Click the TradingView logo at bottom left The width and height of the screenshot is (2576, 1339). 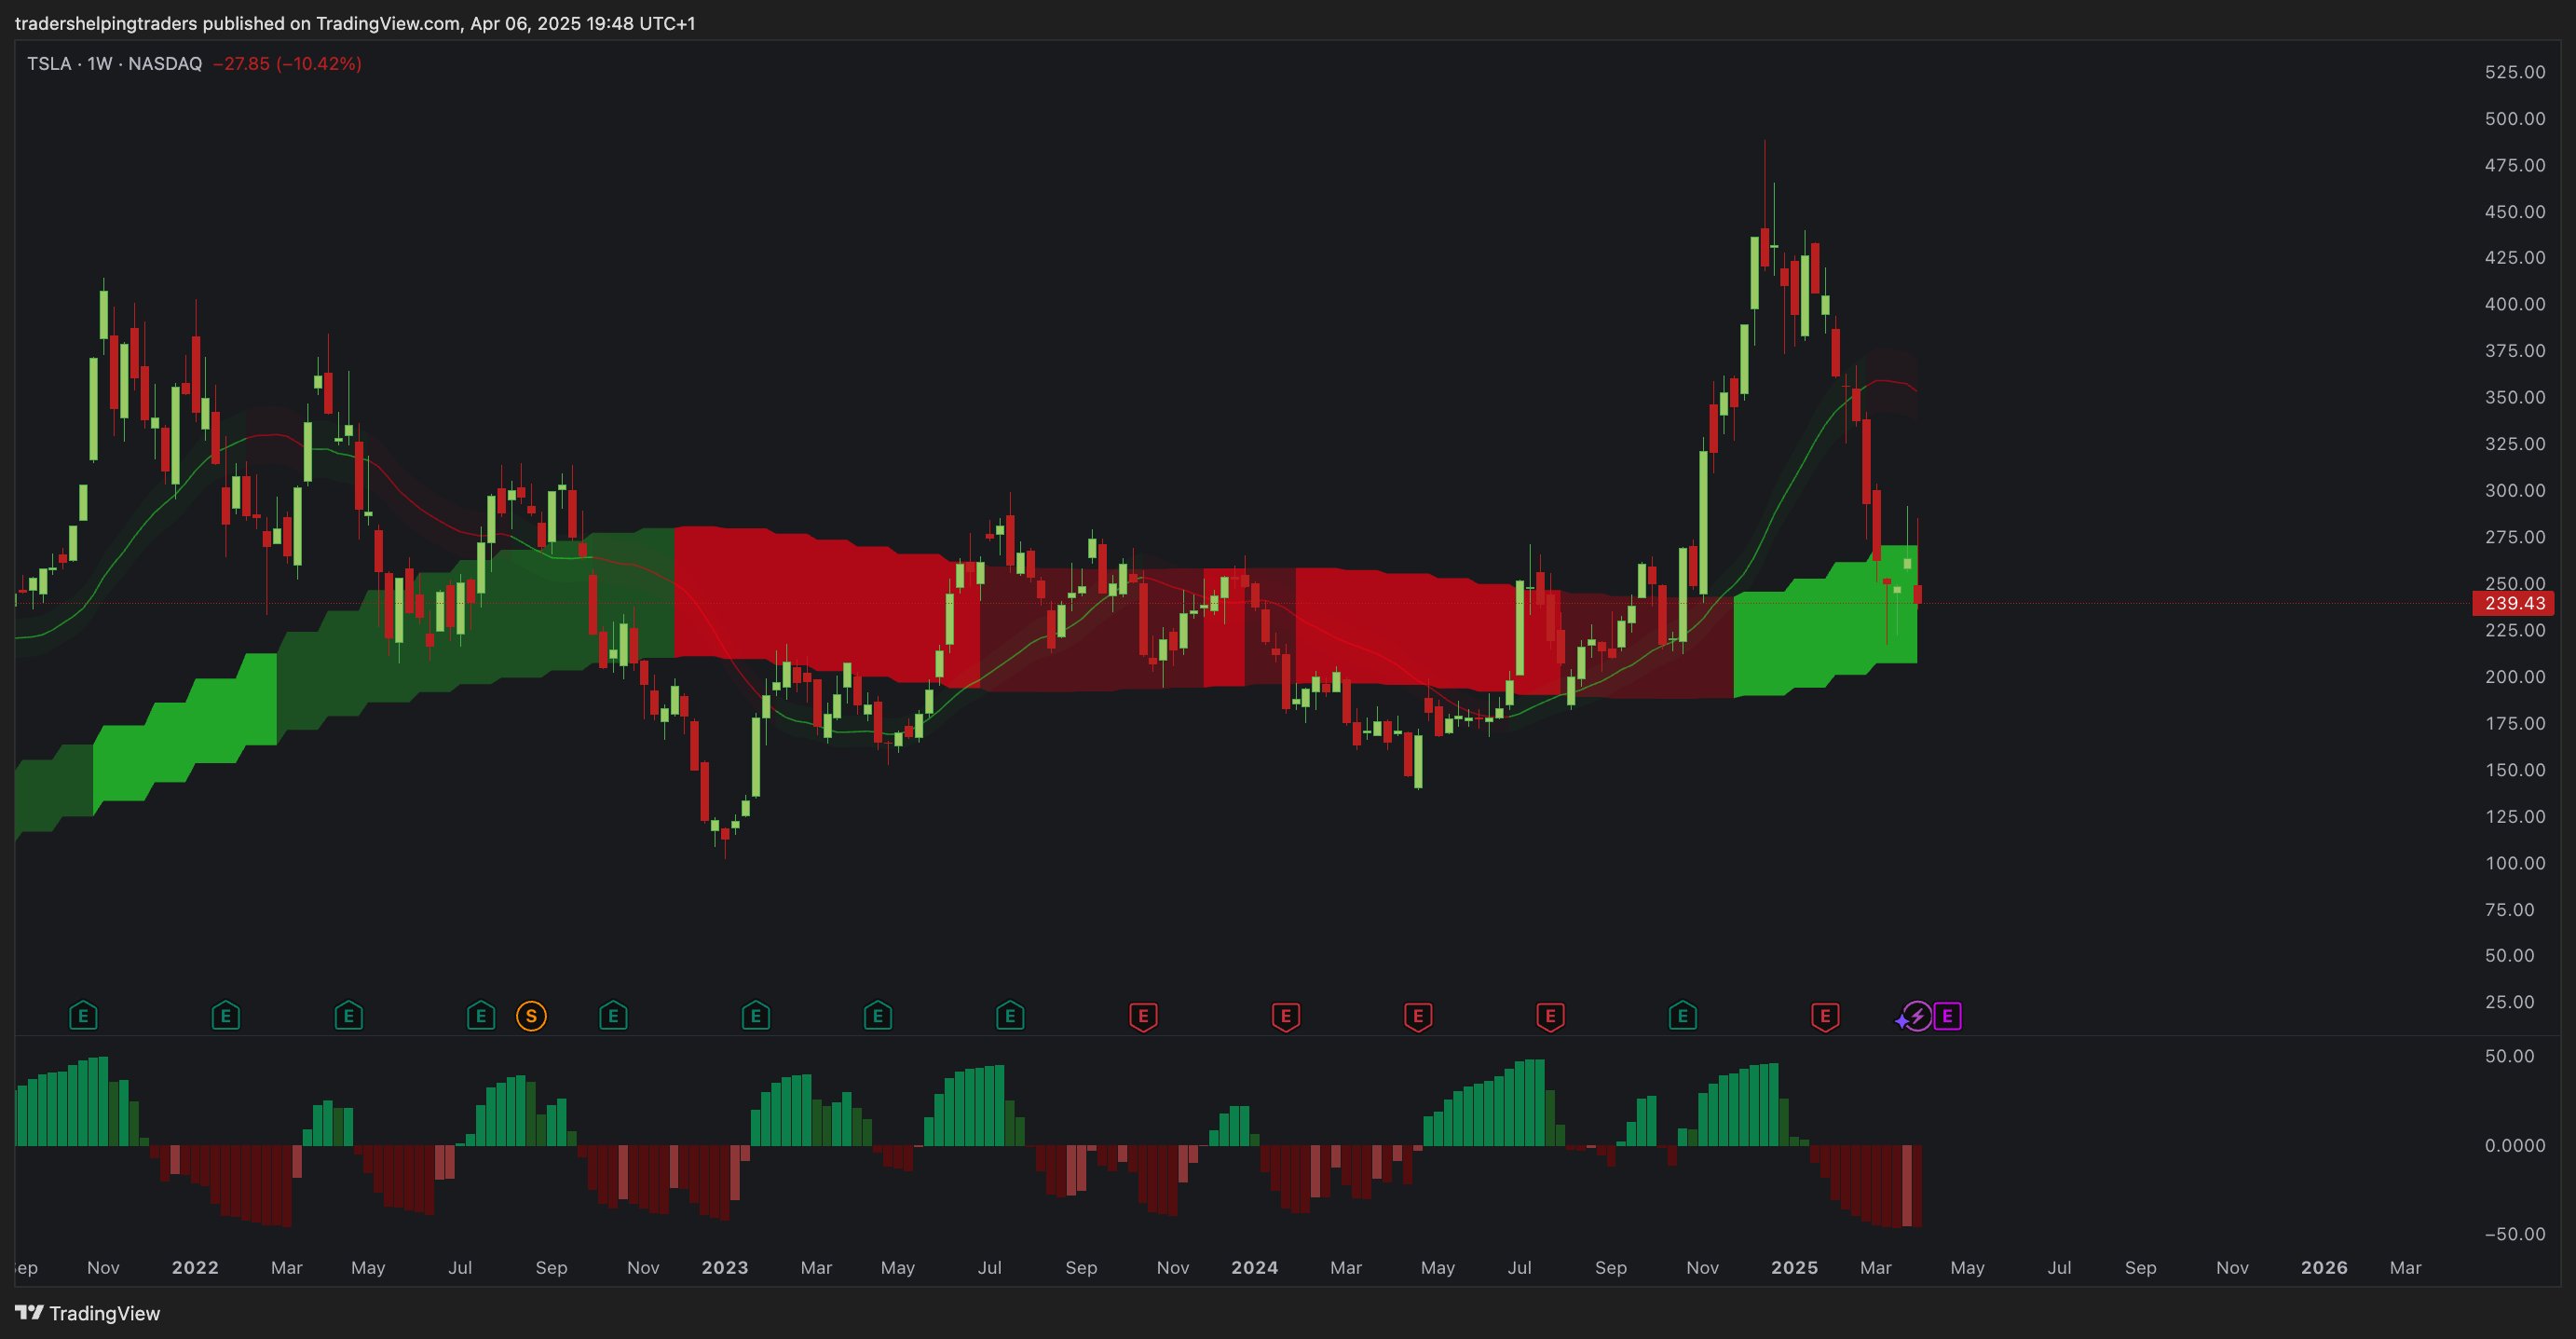coord(88,1313)
